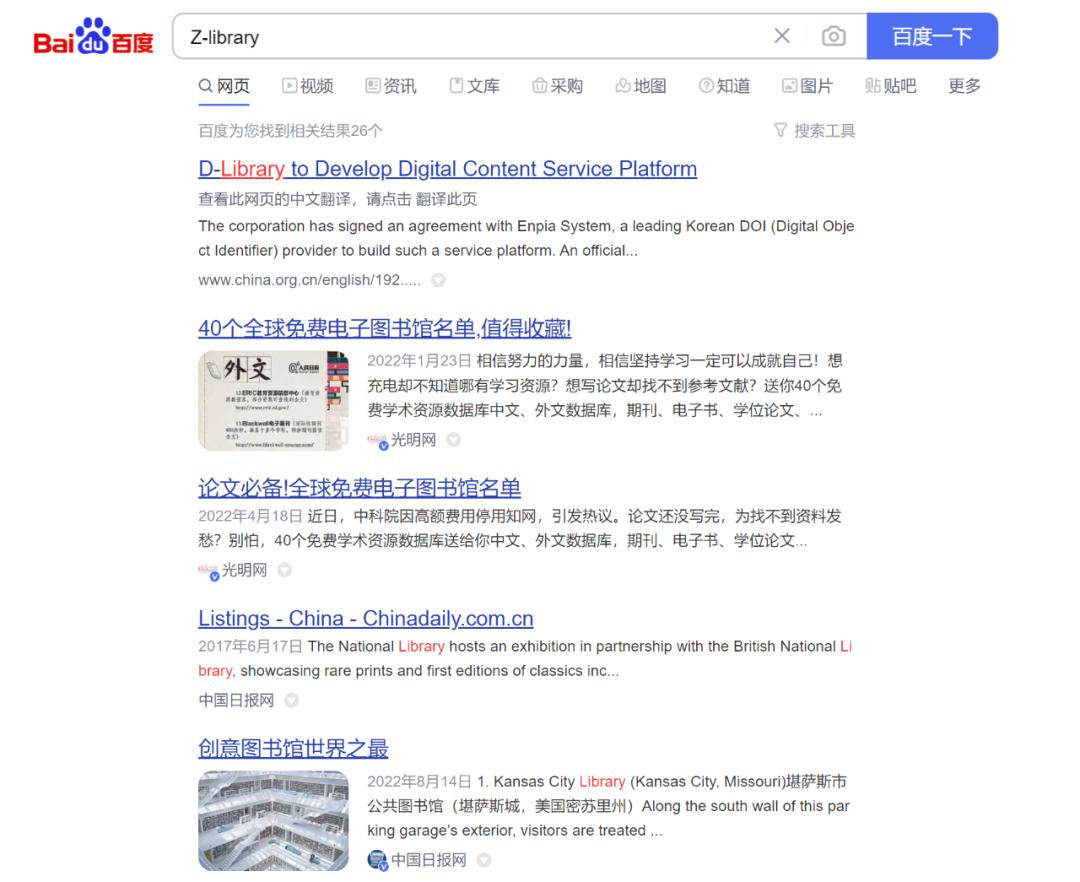Open the 搜索工具 search tools filter
This screenshot has width=1080, height=882.
pyautogui.click(x=814, y=130)
